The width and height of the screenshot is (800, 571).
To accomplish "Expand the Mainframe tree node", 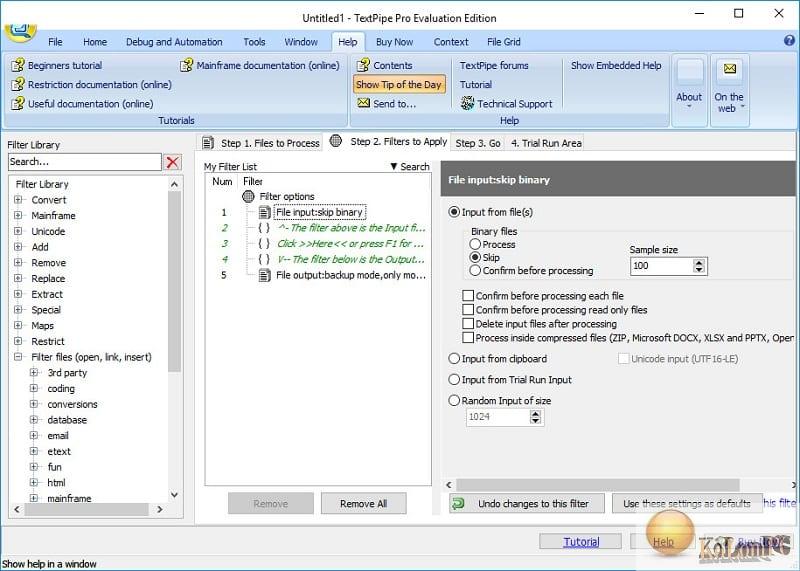I will click(18, 215).
